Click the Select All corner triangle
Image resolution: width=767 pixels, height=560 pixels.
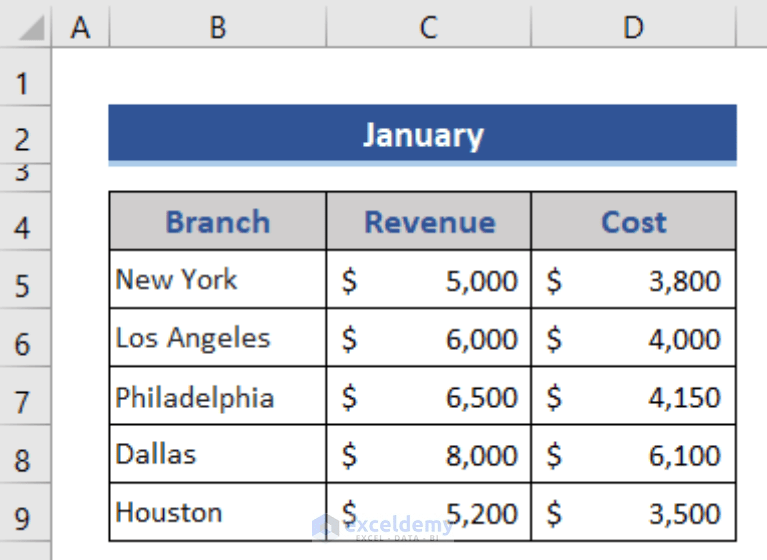[31, 27]
